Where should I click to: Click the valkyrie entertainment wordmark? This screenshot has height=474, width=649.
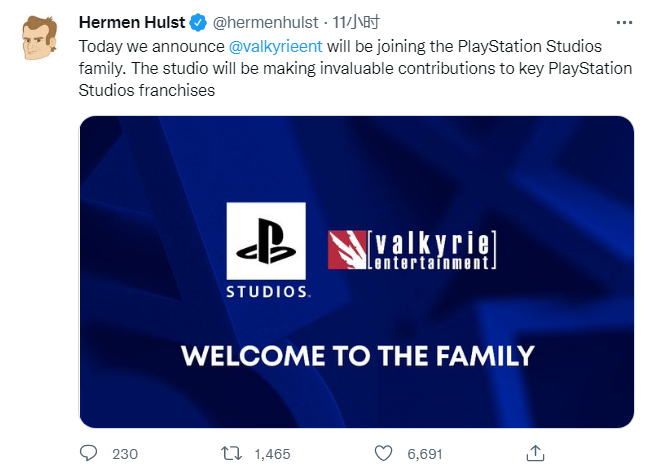[x=432, y=250]
